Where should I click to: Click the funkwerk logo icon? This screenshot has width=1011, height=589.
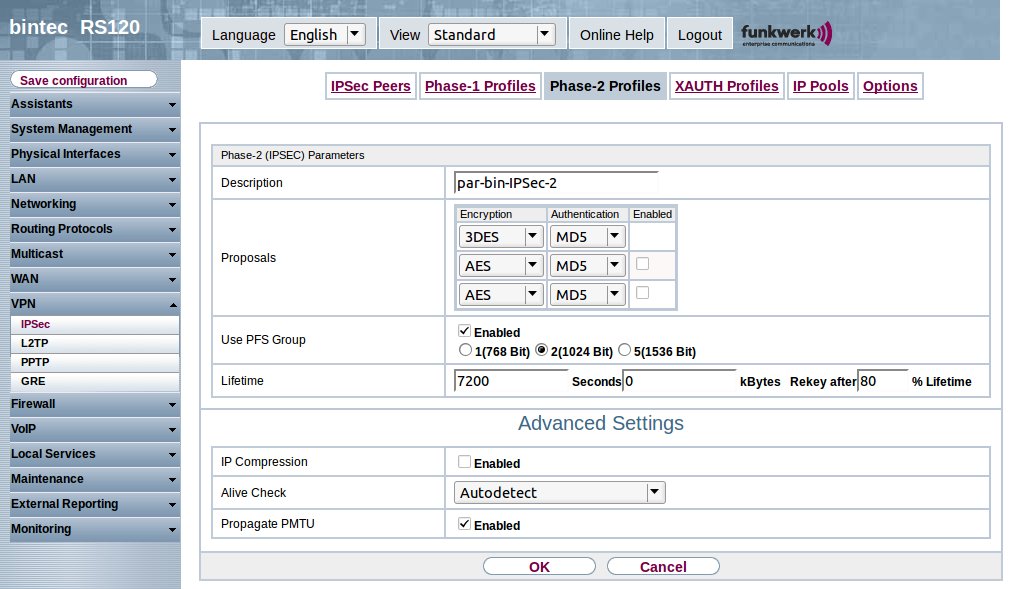tap(786, 34)
